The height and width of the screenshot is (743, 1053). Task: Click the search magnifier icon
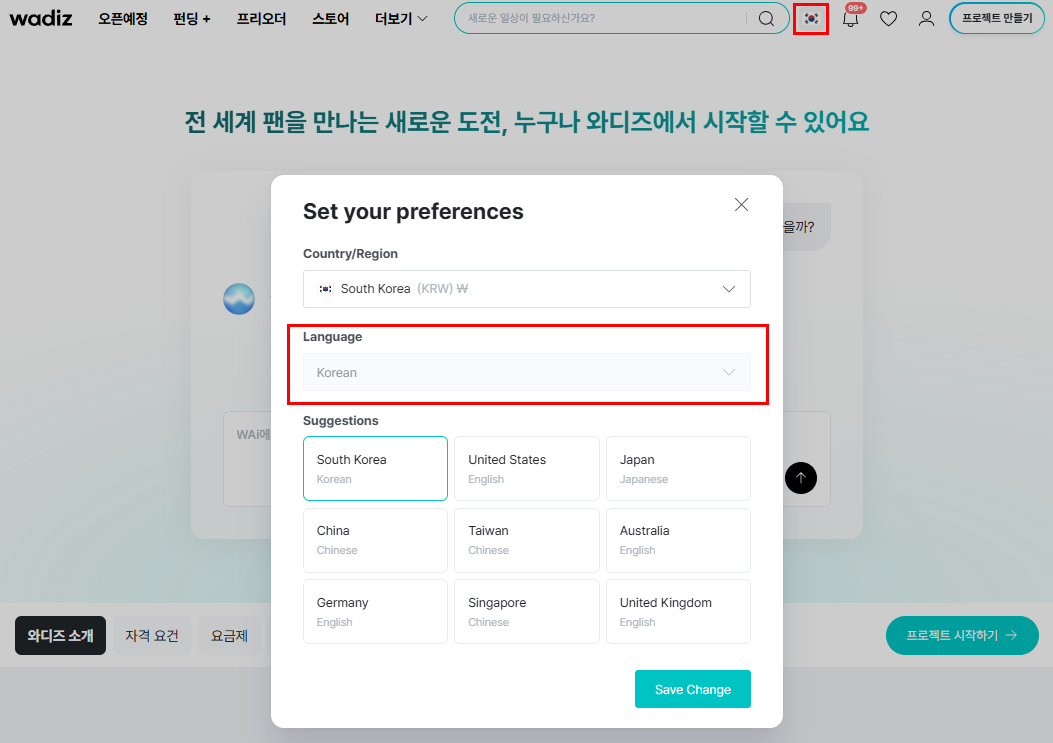tap(766, 18)
